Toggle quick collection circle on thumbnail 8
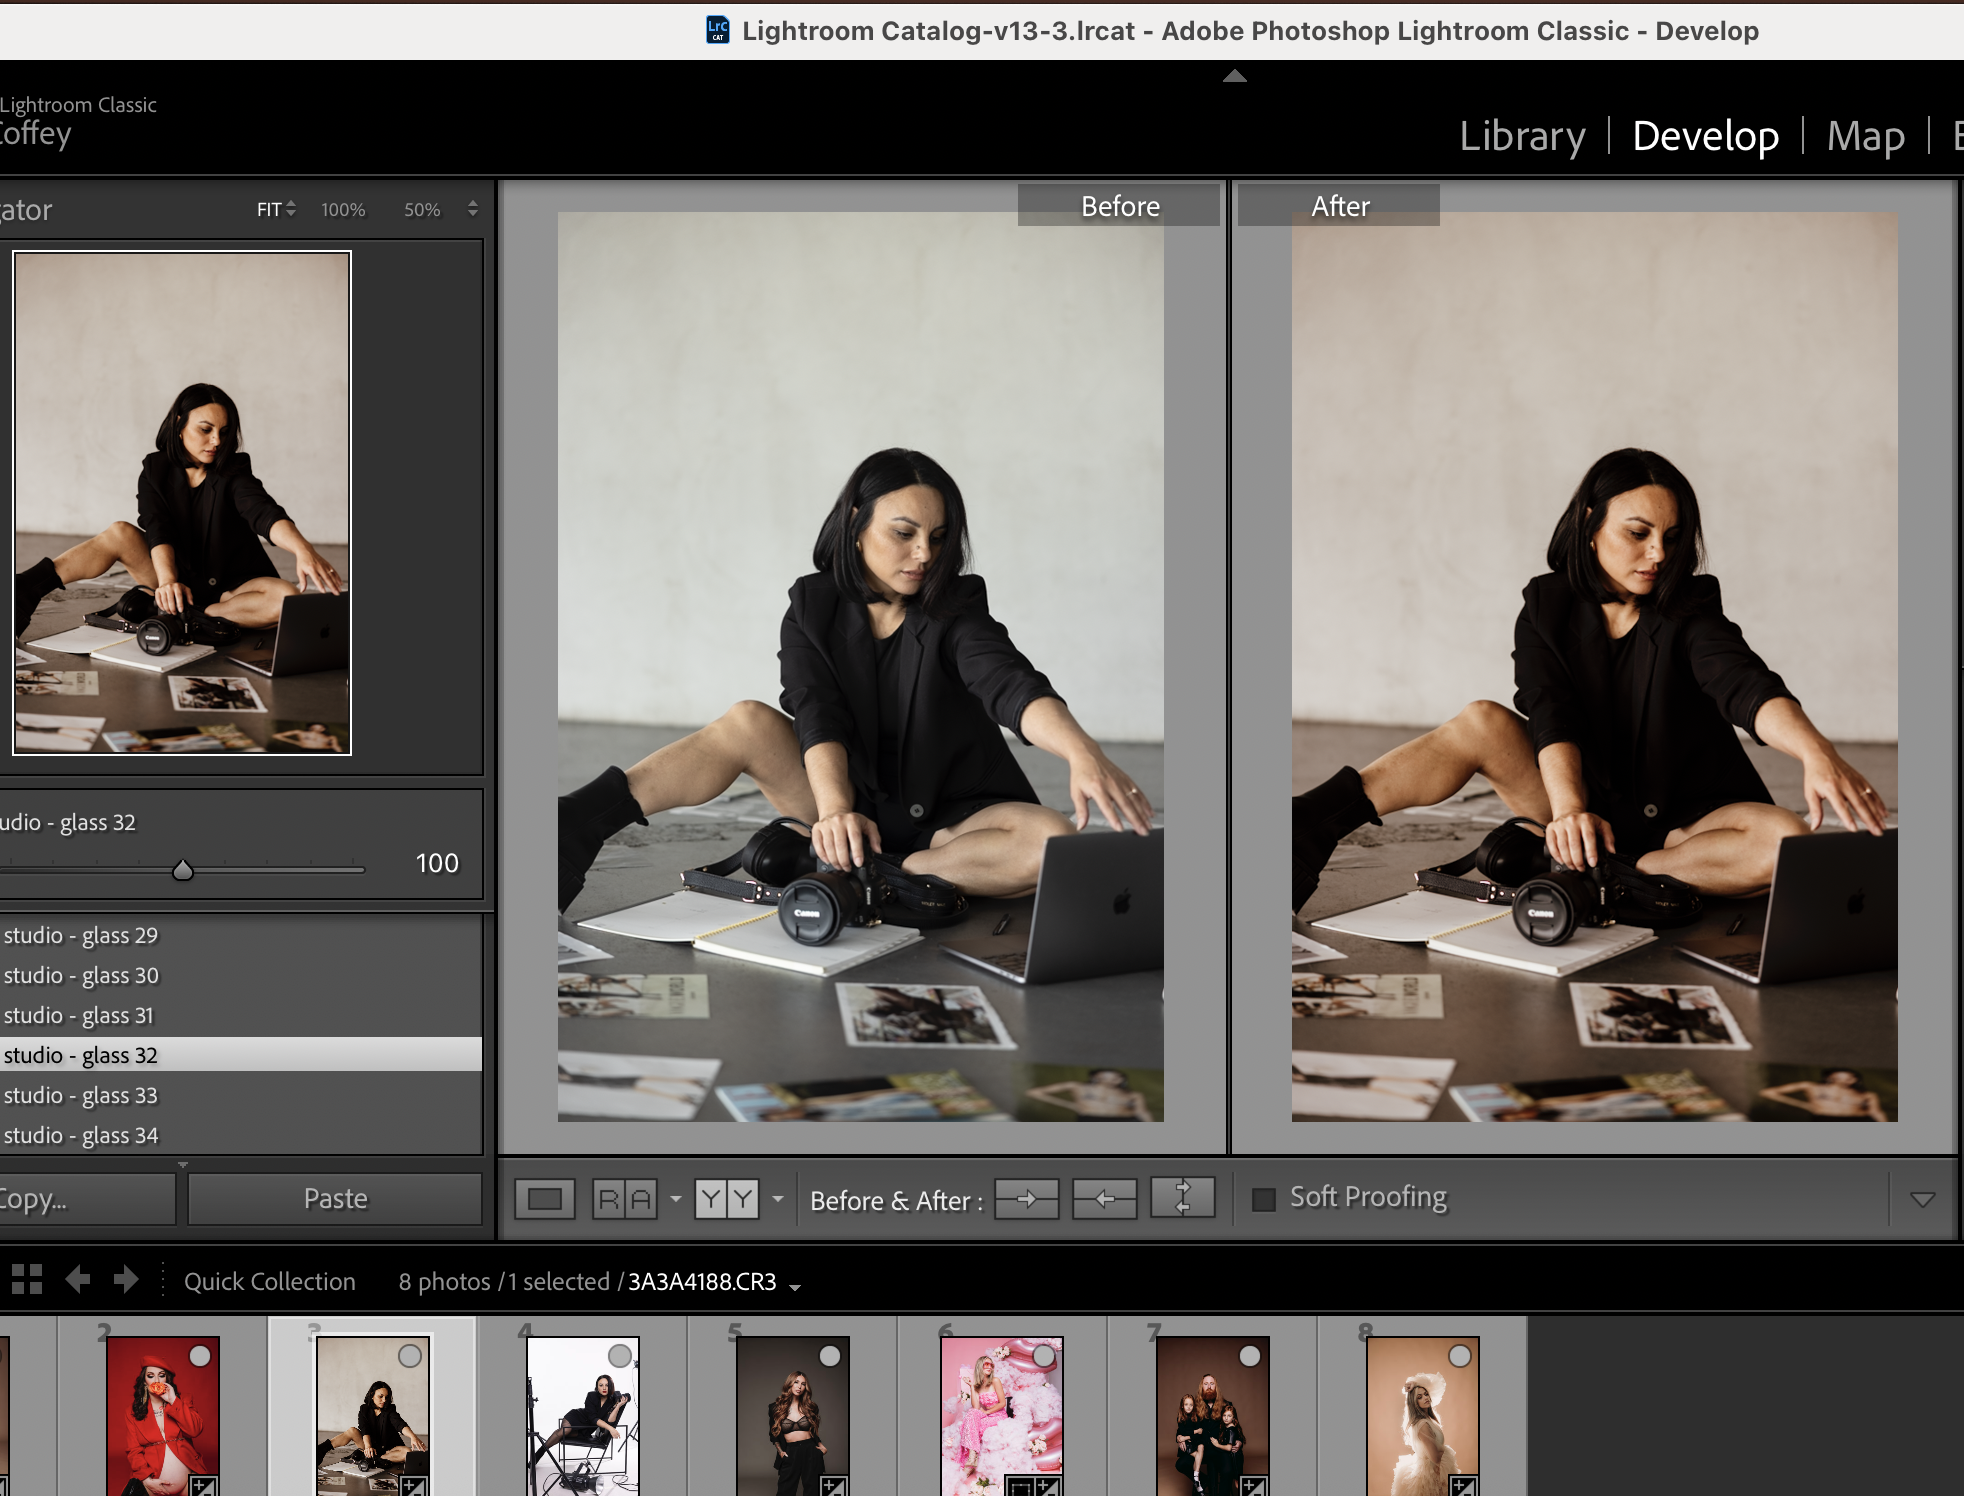Screen dimensions: 1964x1496 (1460, 1356)
